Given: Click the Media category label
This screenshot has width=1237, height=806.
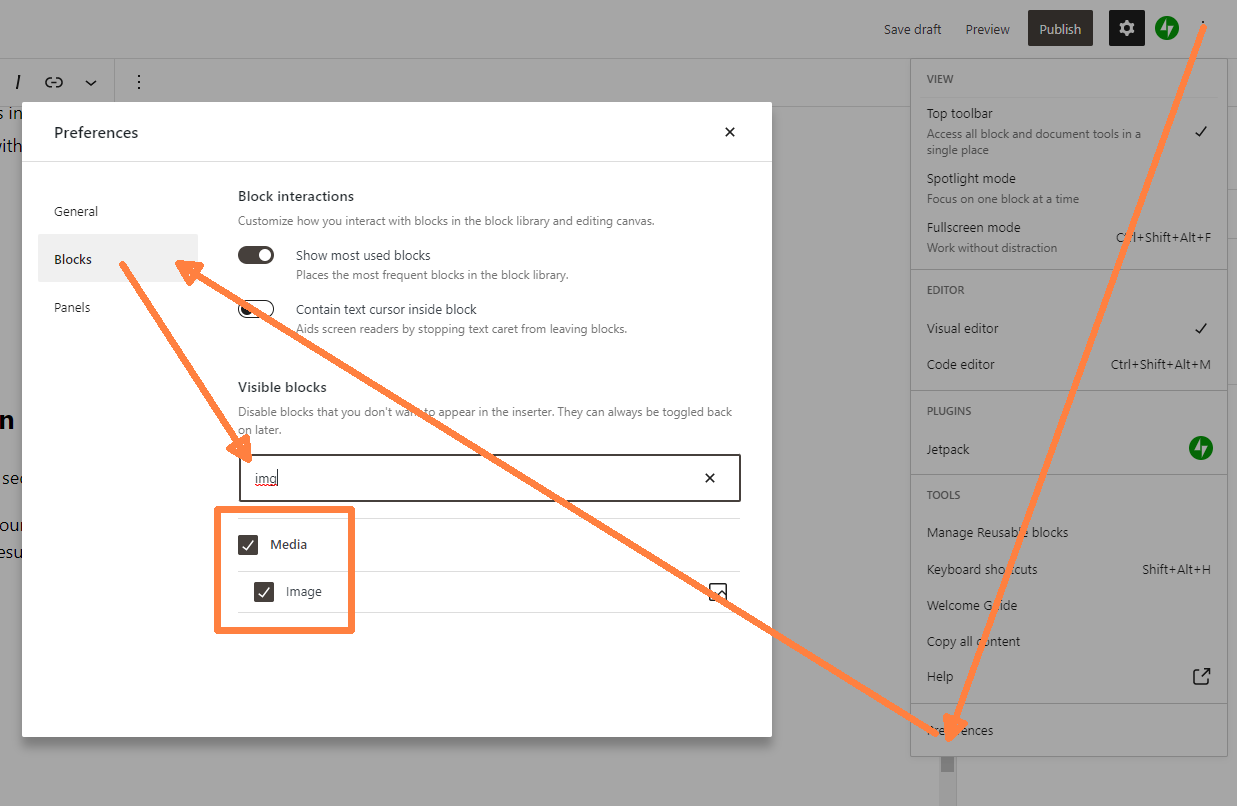Looking at the screenshot, I should click(288, 545).
